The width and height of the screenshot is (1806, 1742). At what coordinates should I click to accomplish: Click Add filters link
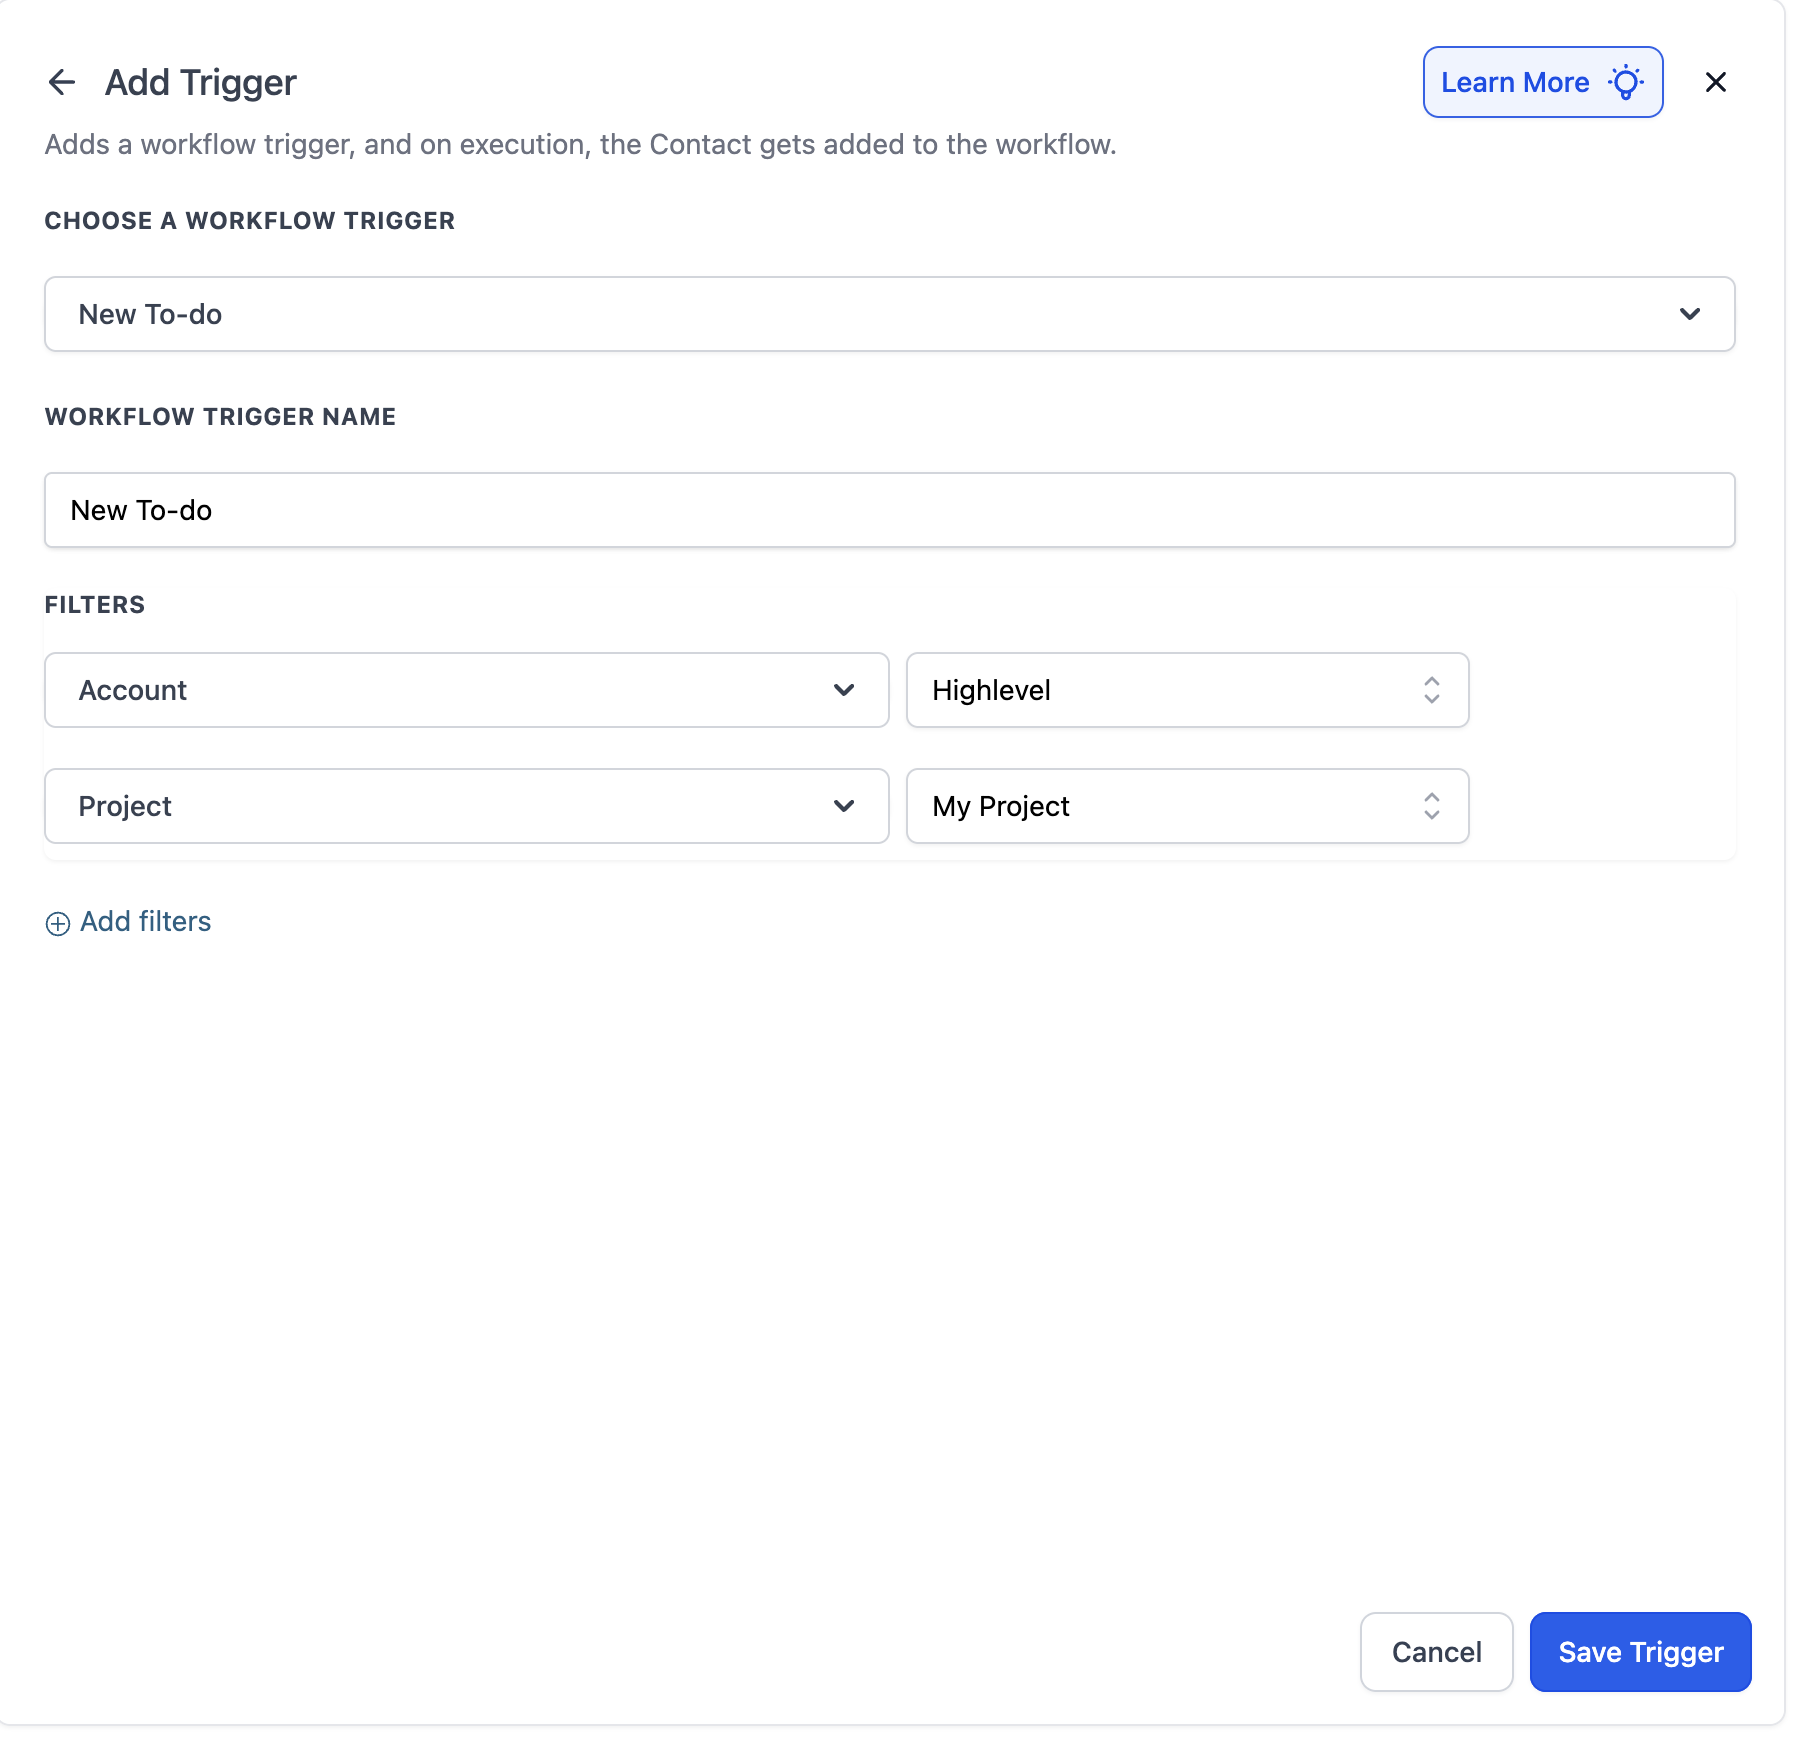(128, 922)
